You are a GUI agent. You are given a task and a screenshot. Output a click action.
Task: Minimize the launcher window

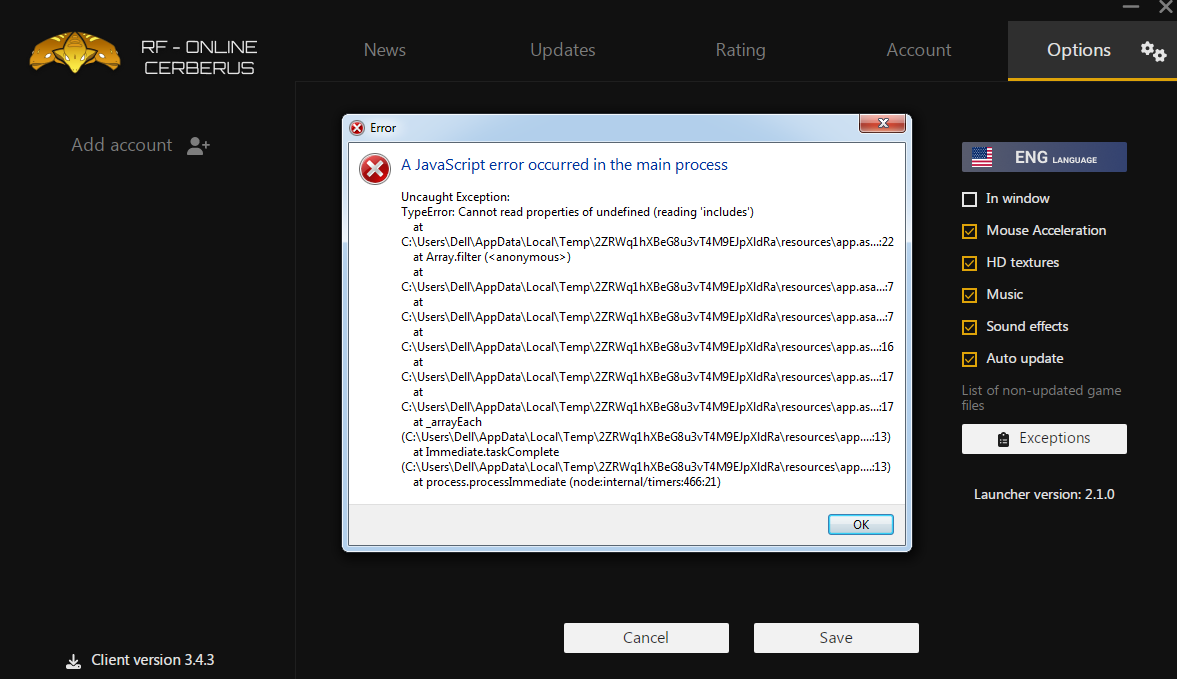(x=1130, y=7)
